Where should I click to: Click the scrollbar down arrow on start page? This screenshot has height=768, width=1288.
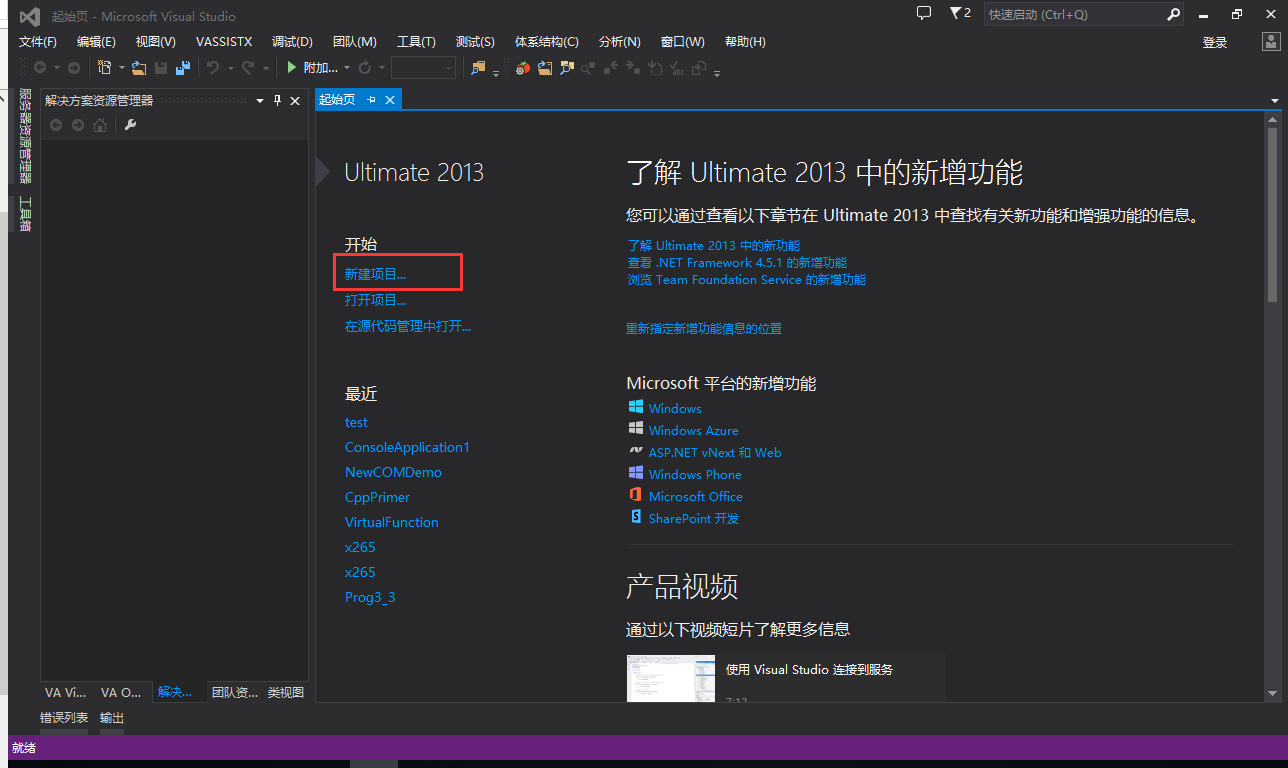pos(1273,692)
